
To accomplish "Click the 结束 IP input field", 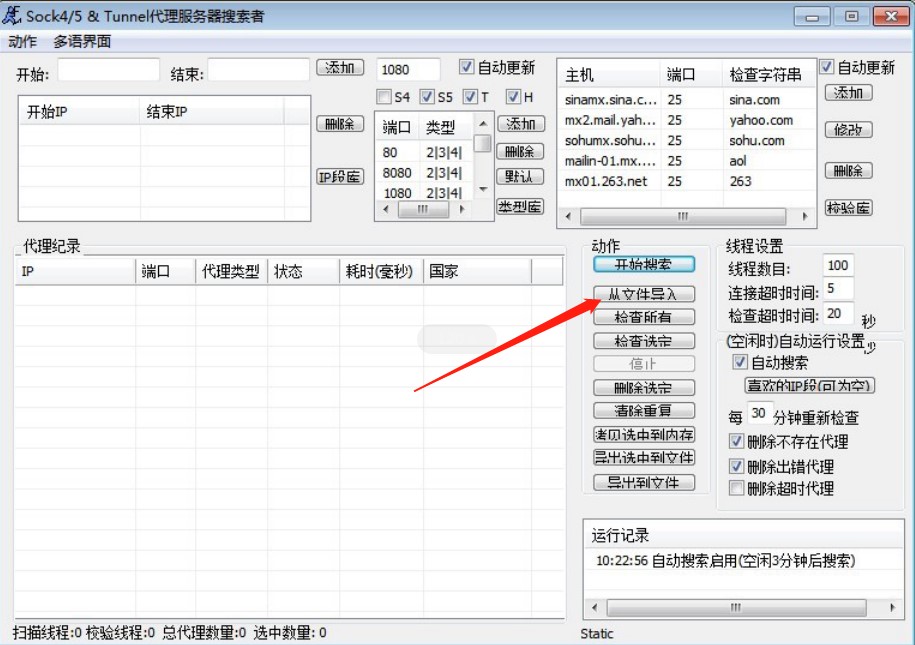I will tap(259, 70).
